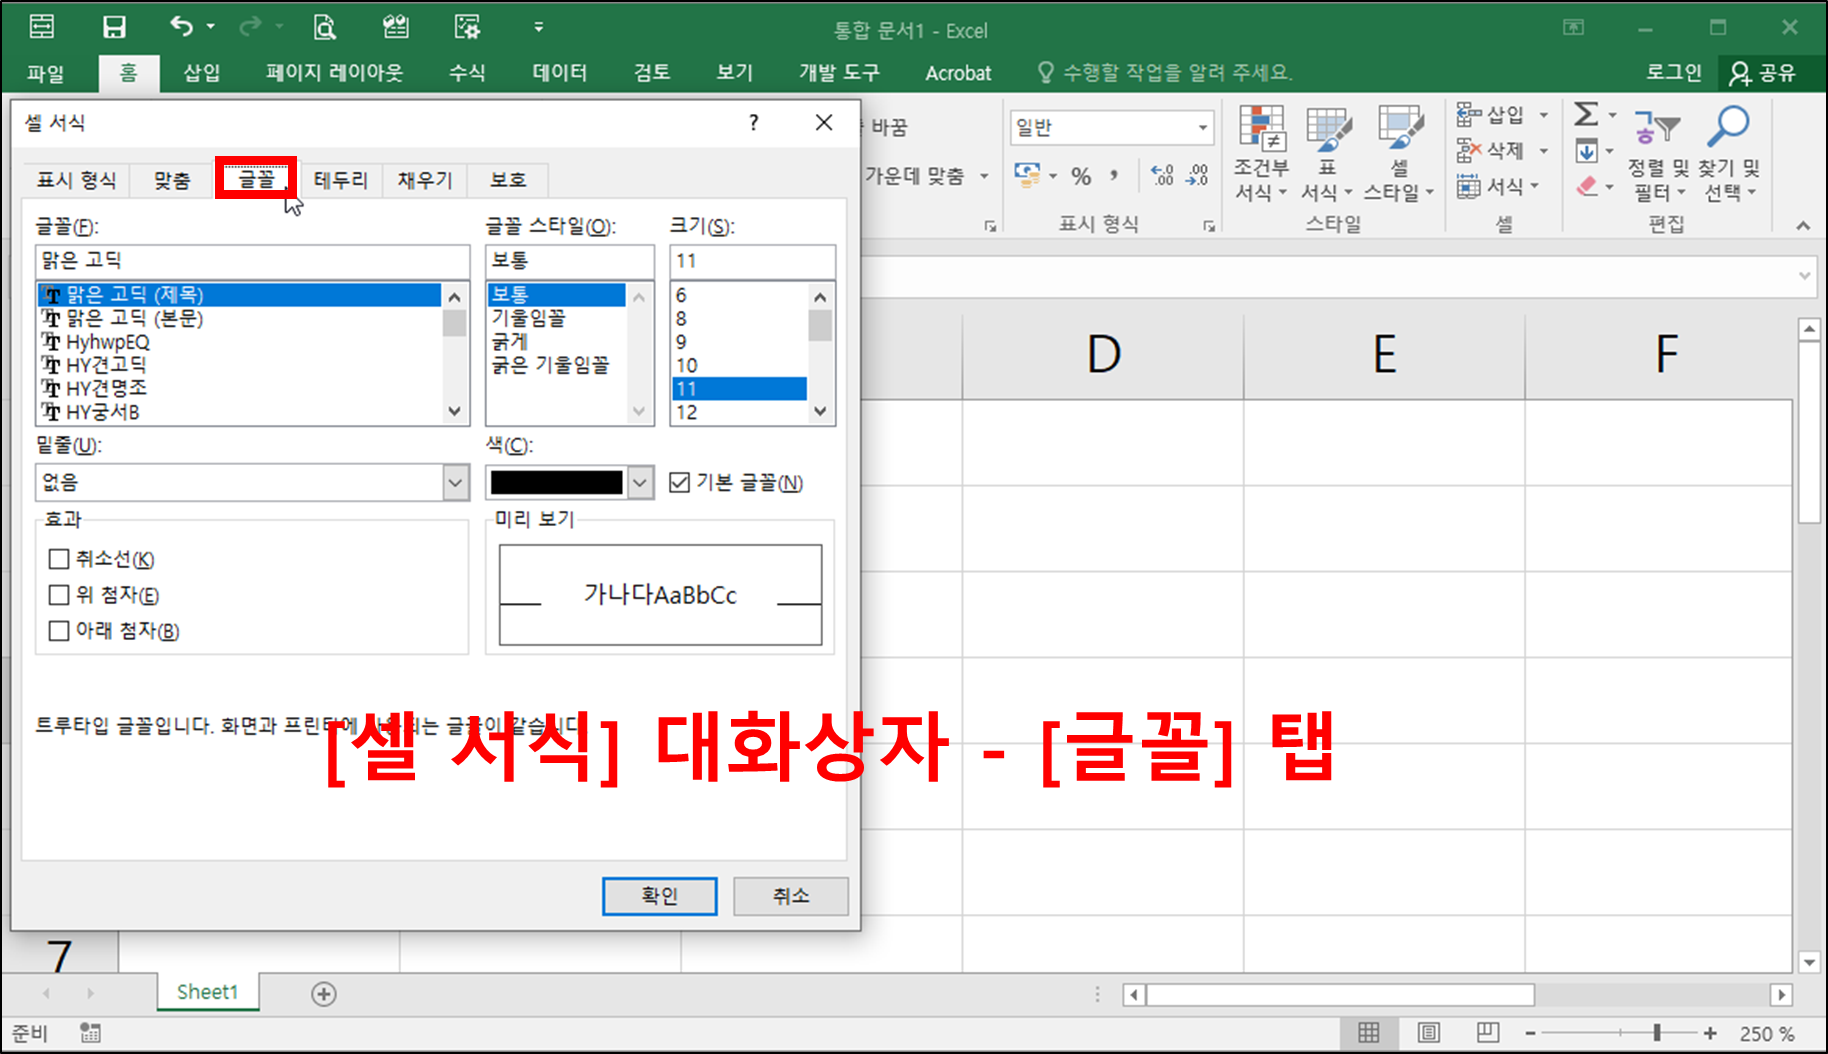Open the 일반 number format dropdown
Image resolution: width=1828 pixels, height=1054 pixels.
(1203, 127)
